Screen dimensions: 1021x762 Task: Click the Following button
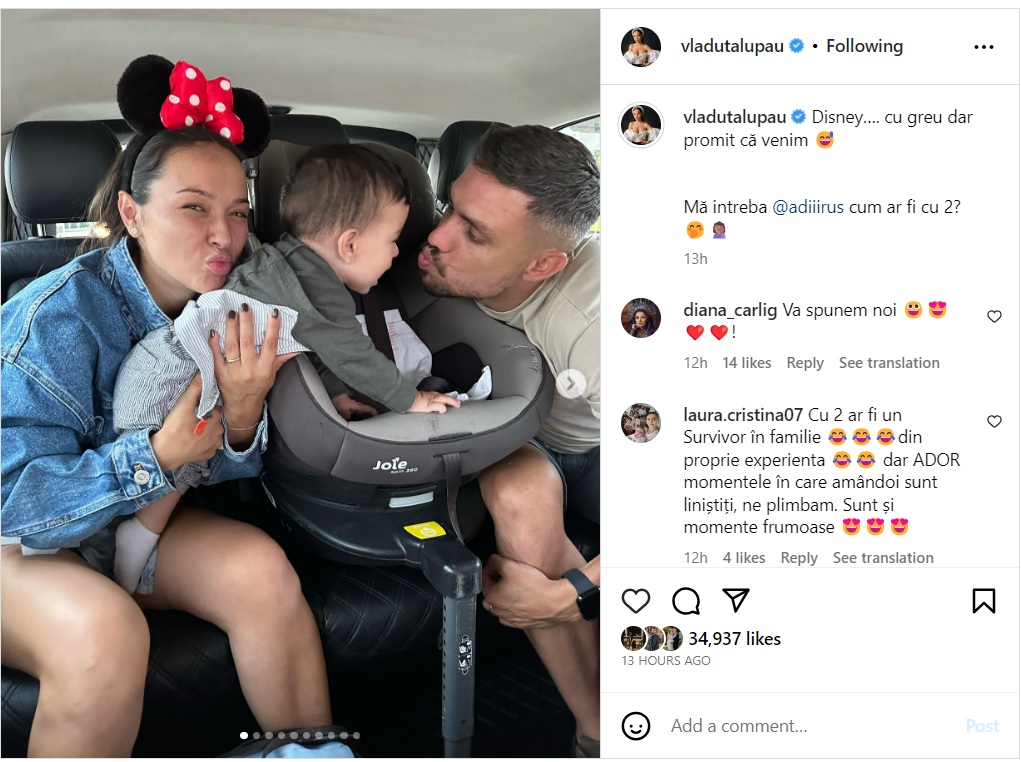(x=864, y=46)
